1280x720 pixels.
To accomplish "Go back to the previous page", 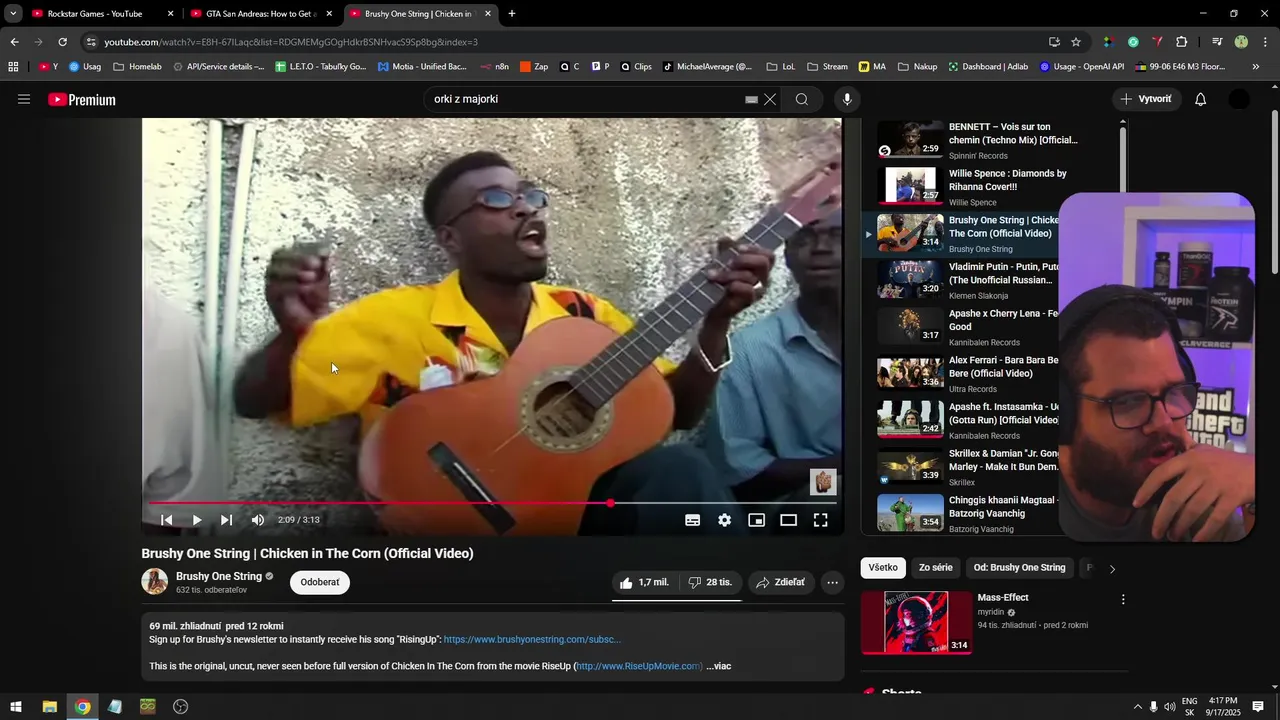I will (x=14, y=42).
